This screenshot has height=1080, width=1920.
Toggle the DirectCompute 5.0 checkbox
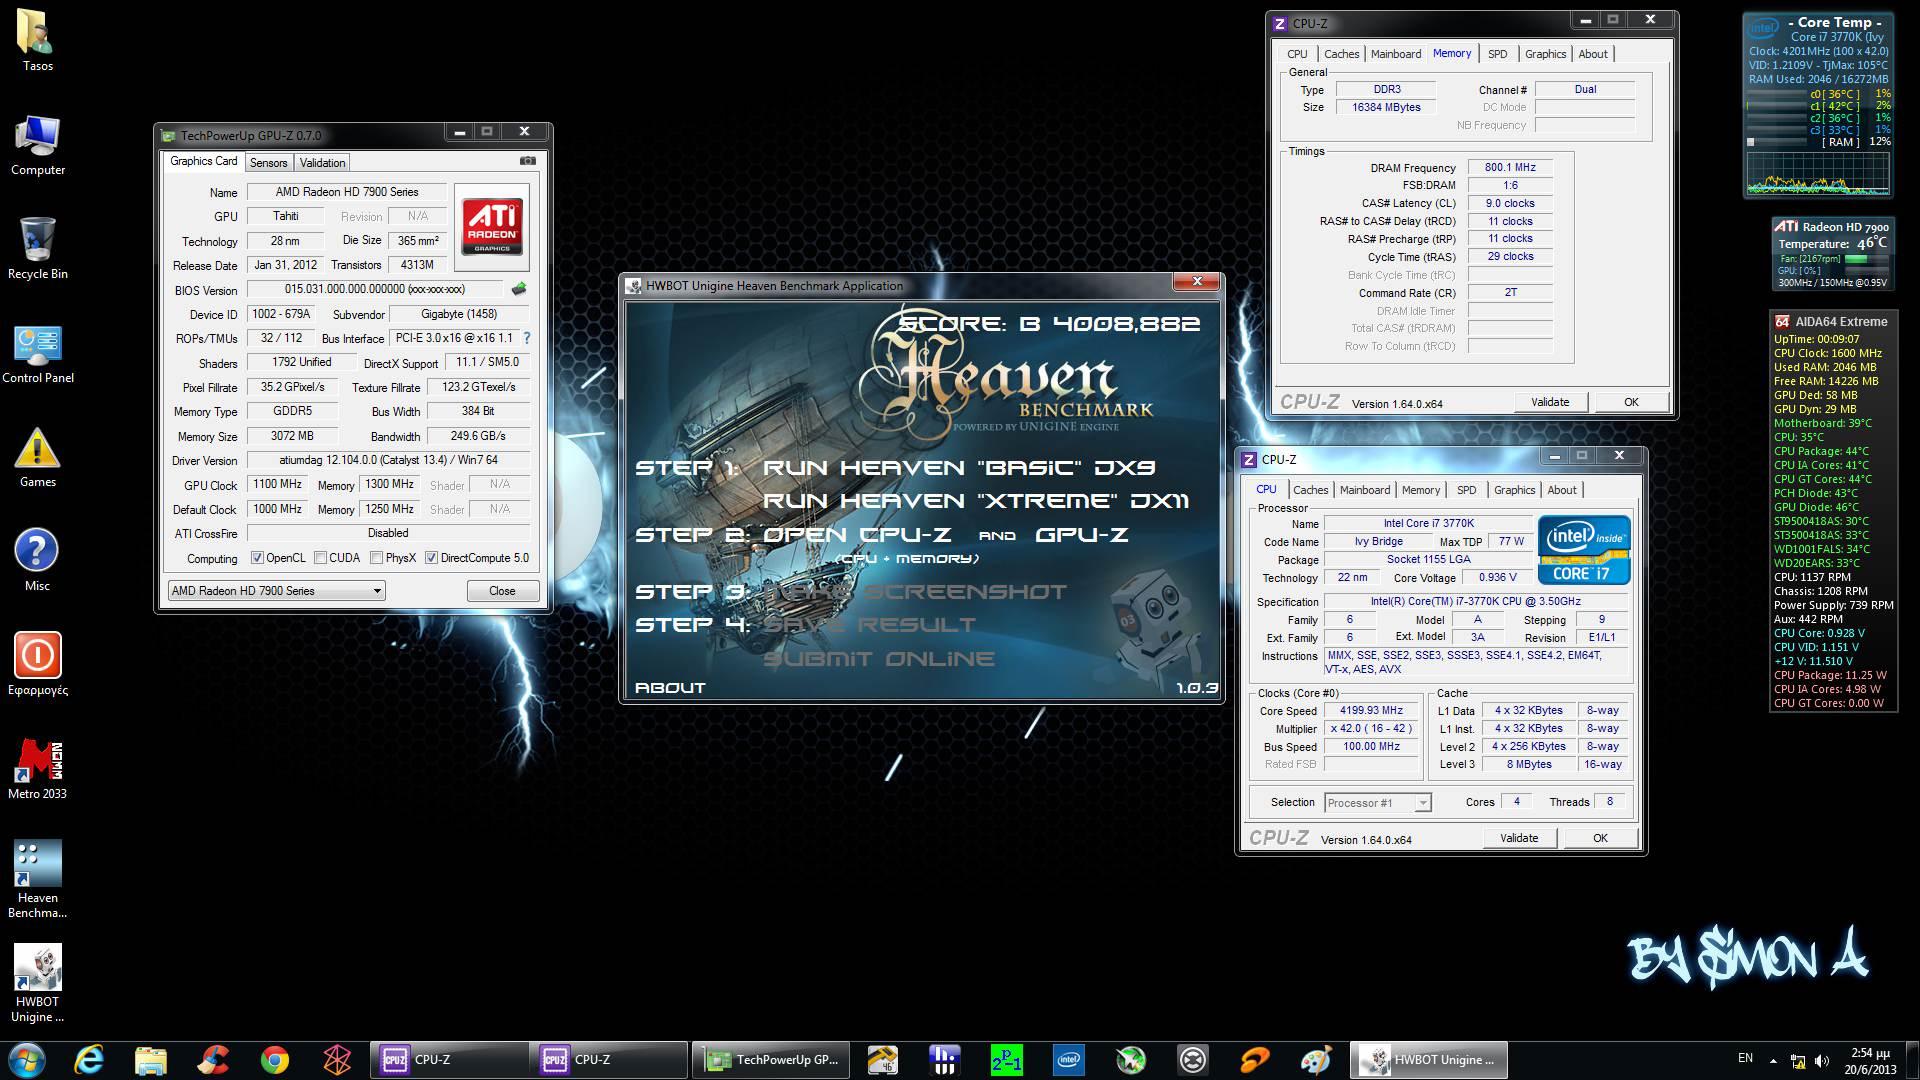(431, 558)
